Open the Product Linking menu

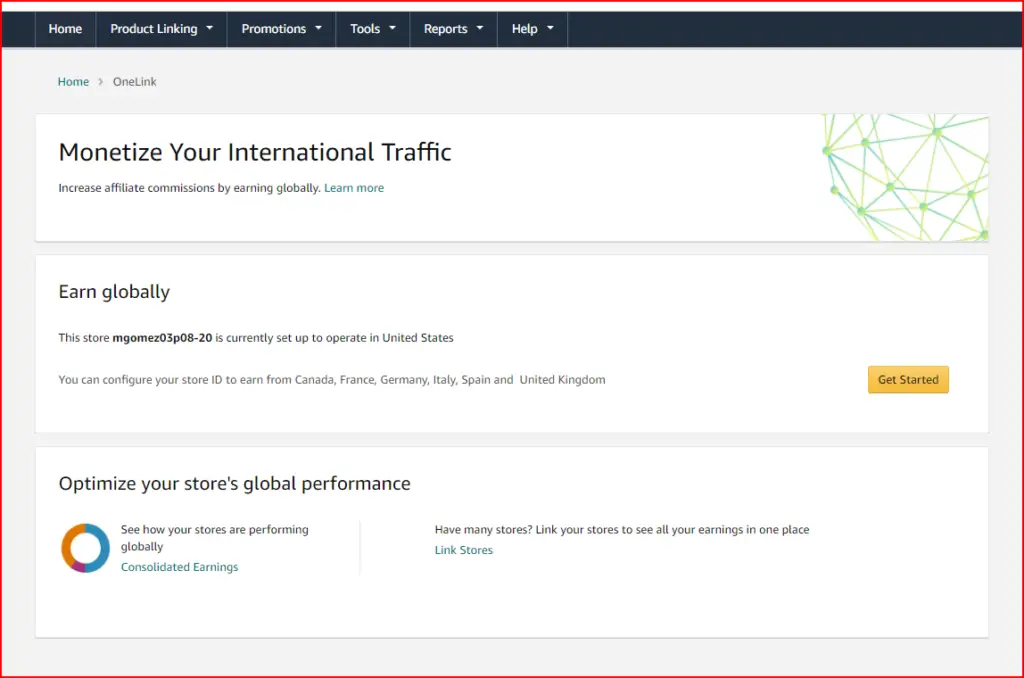coord(161,29)
